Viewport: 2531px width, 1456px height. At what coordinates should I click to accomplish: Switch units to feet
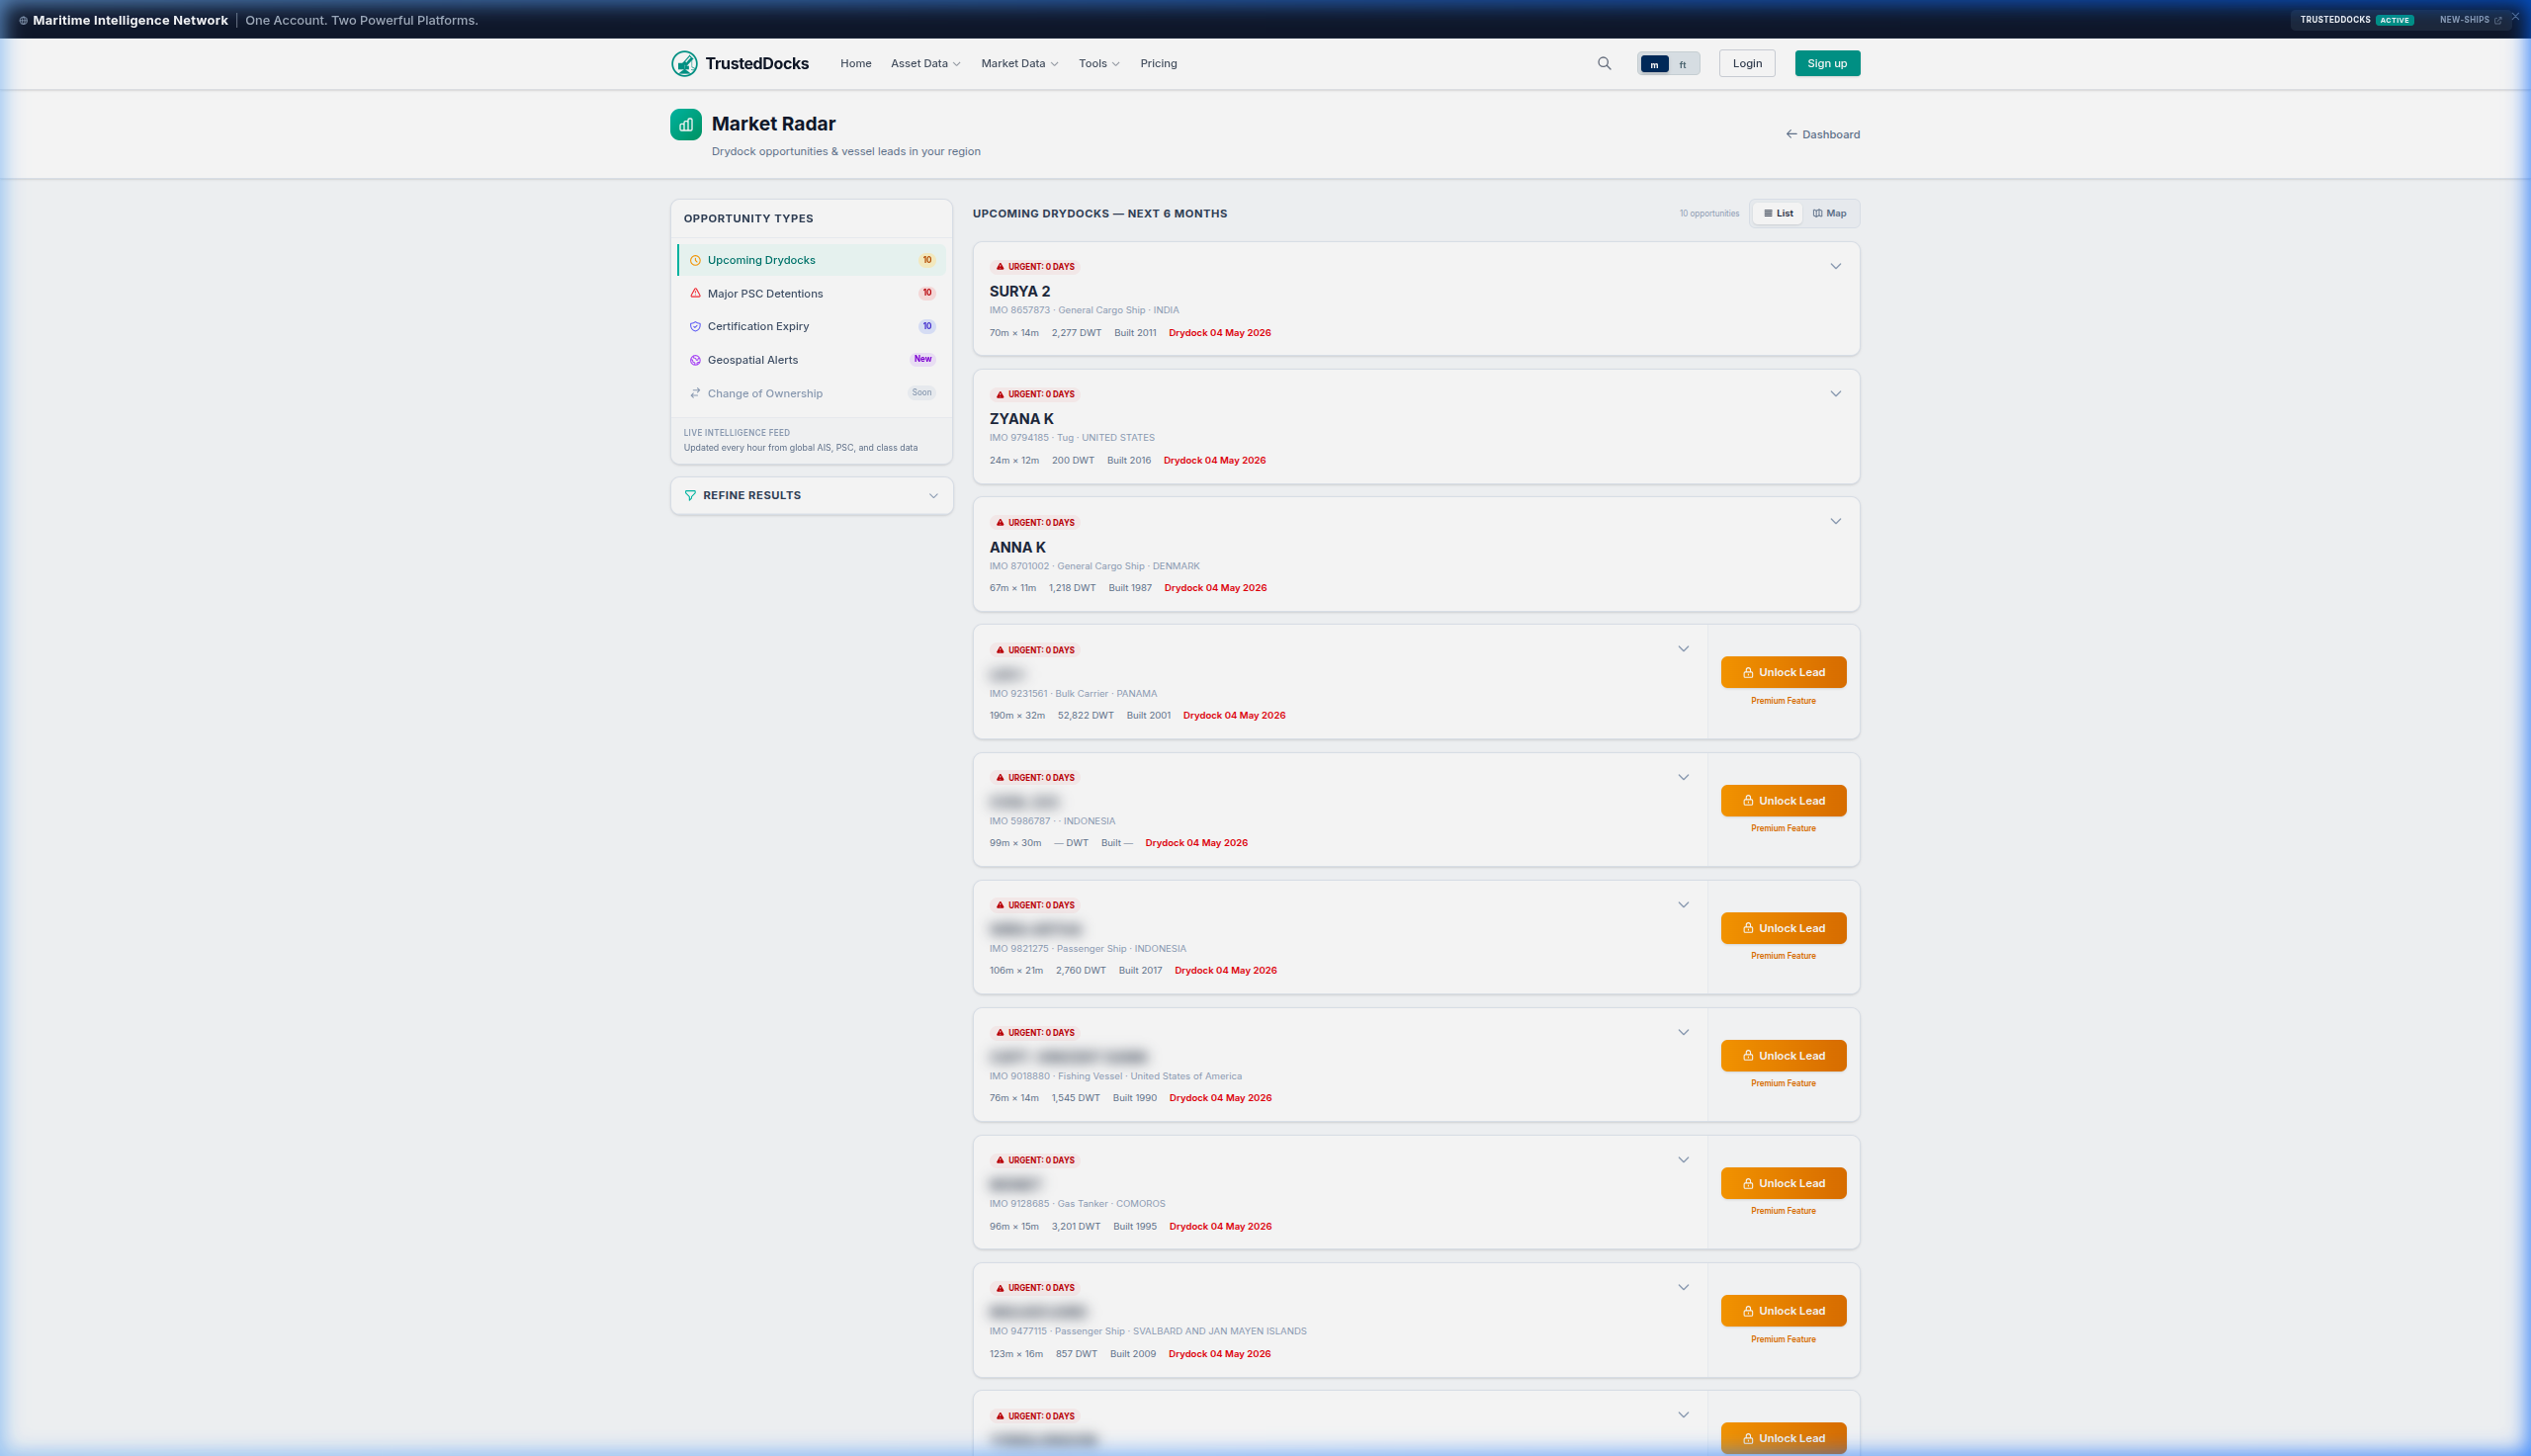(1683, 64)
